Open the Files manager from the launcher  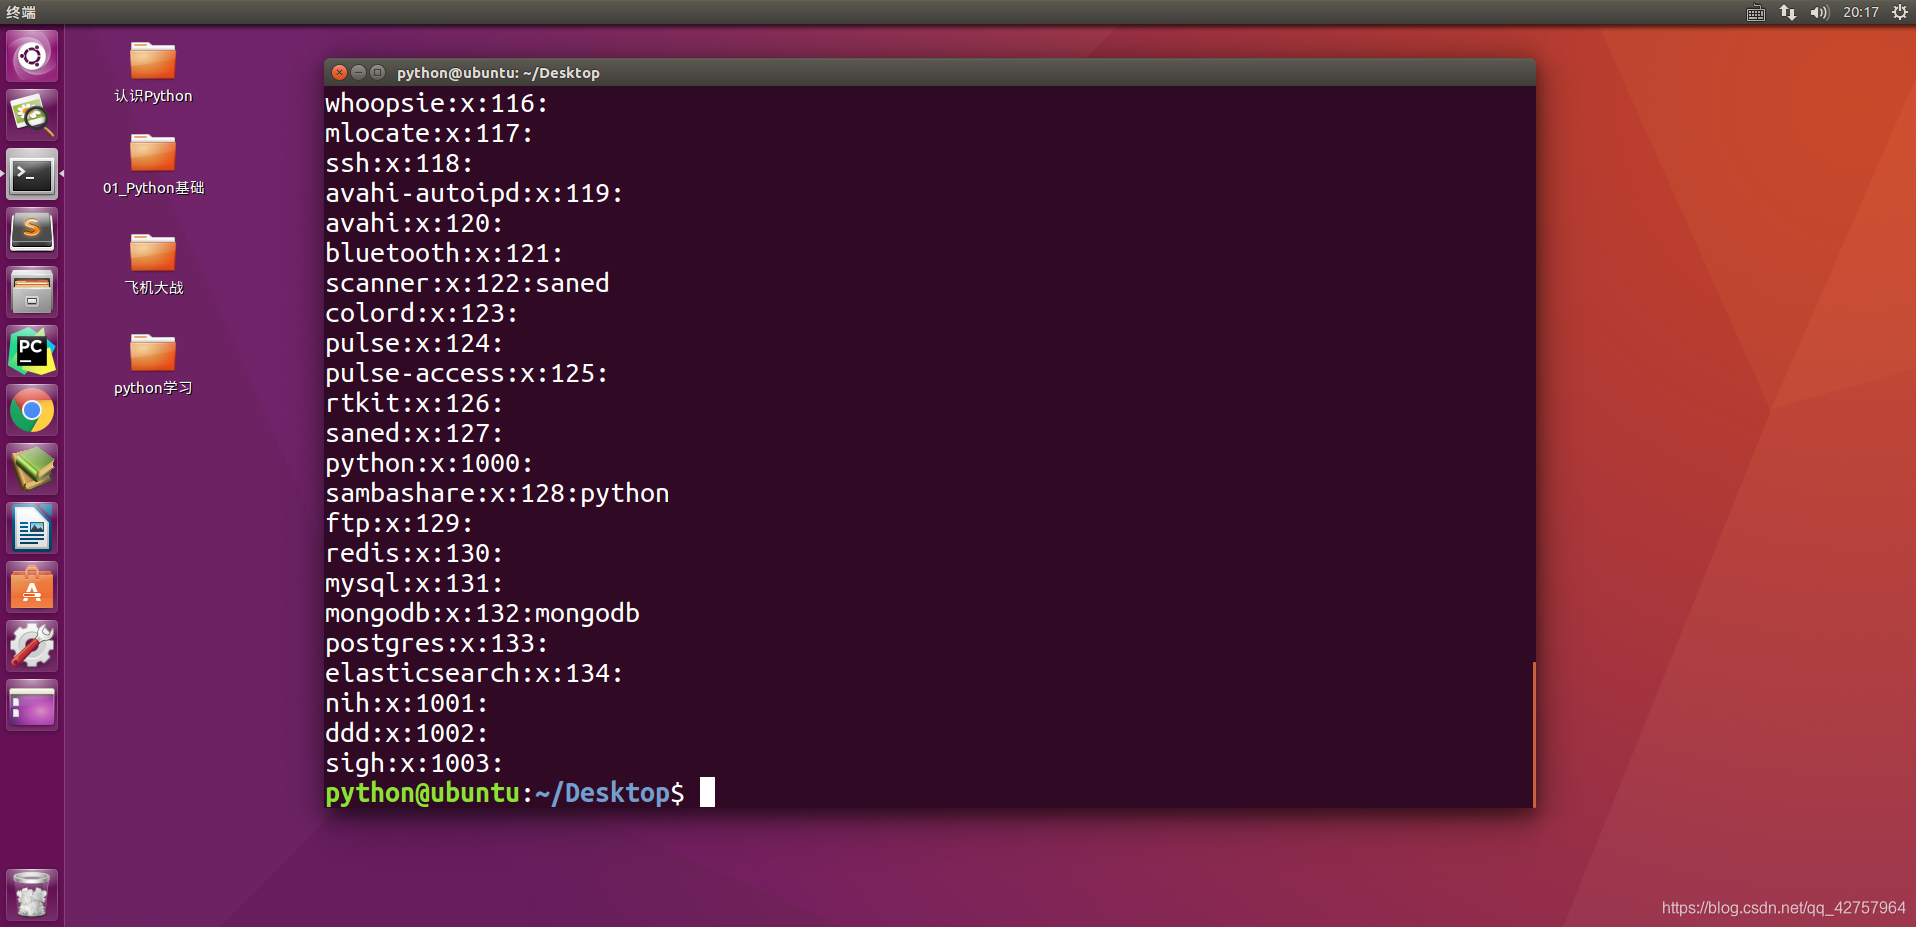coord(32,292)
